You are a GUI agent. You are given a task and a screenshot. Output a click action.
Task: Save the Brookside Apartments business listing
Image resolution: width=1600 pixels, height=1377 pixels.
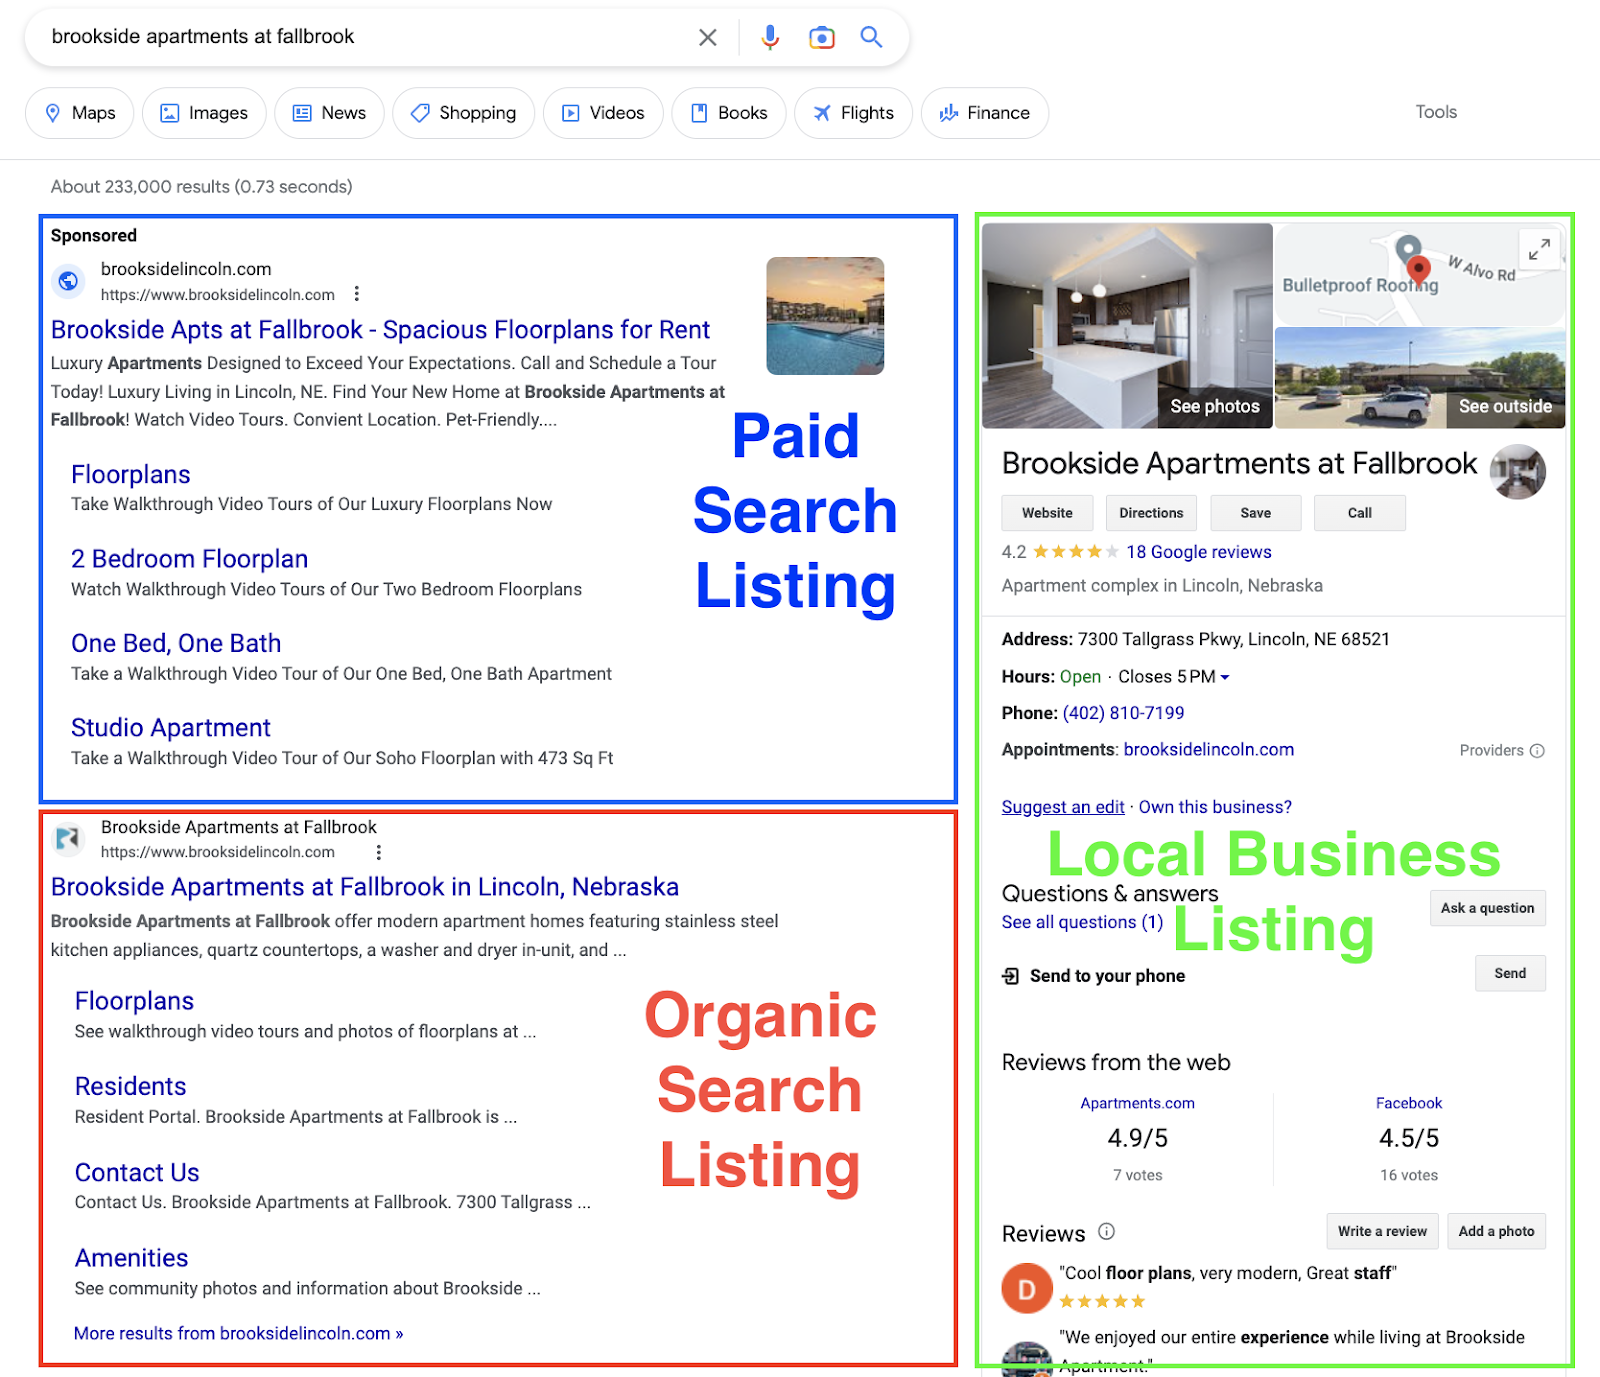1256,513
